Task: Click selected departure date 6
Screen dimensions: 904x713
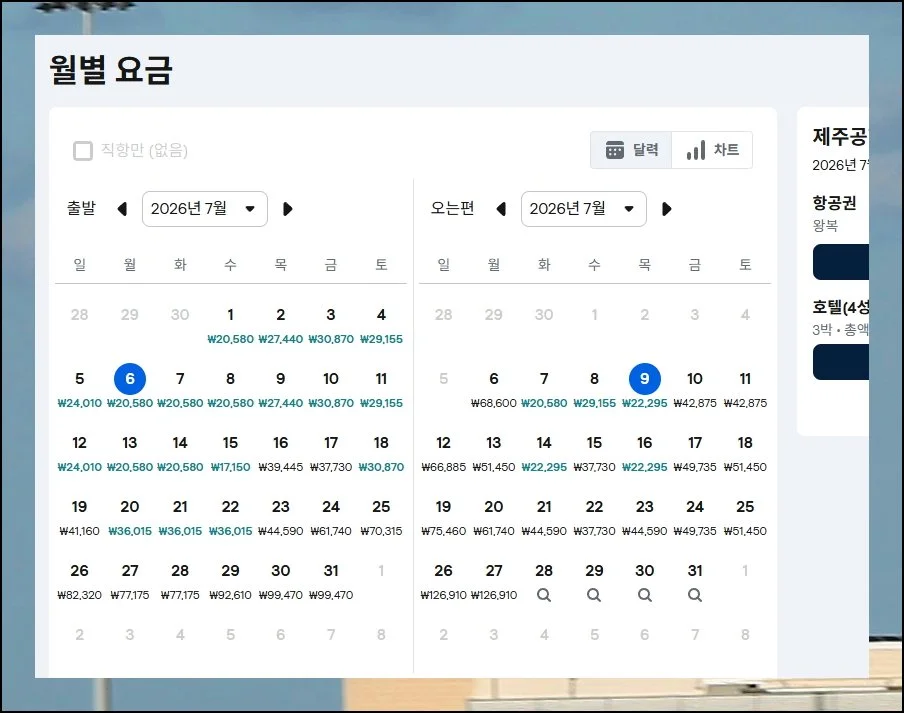Action: [130, 379]
